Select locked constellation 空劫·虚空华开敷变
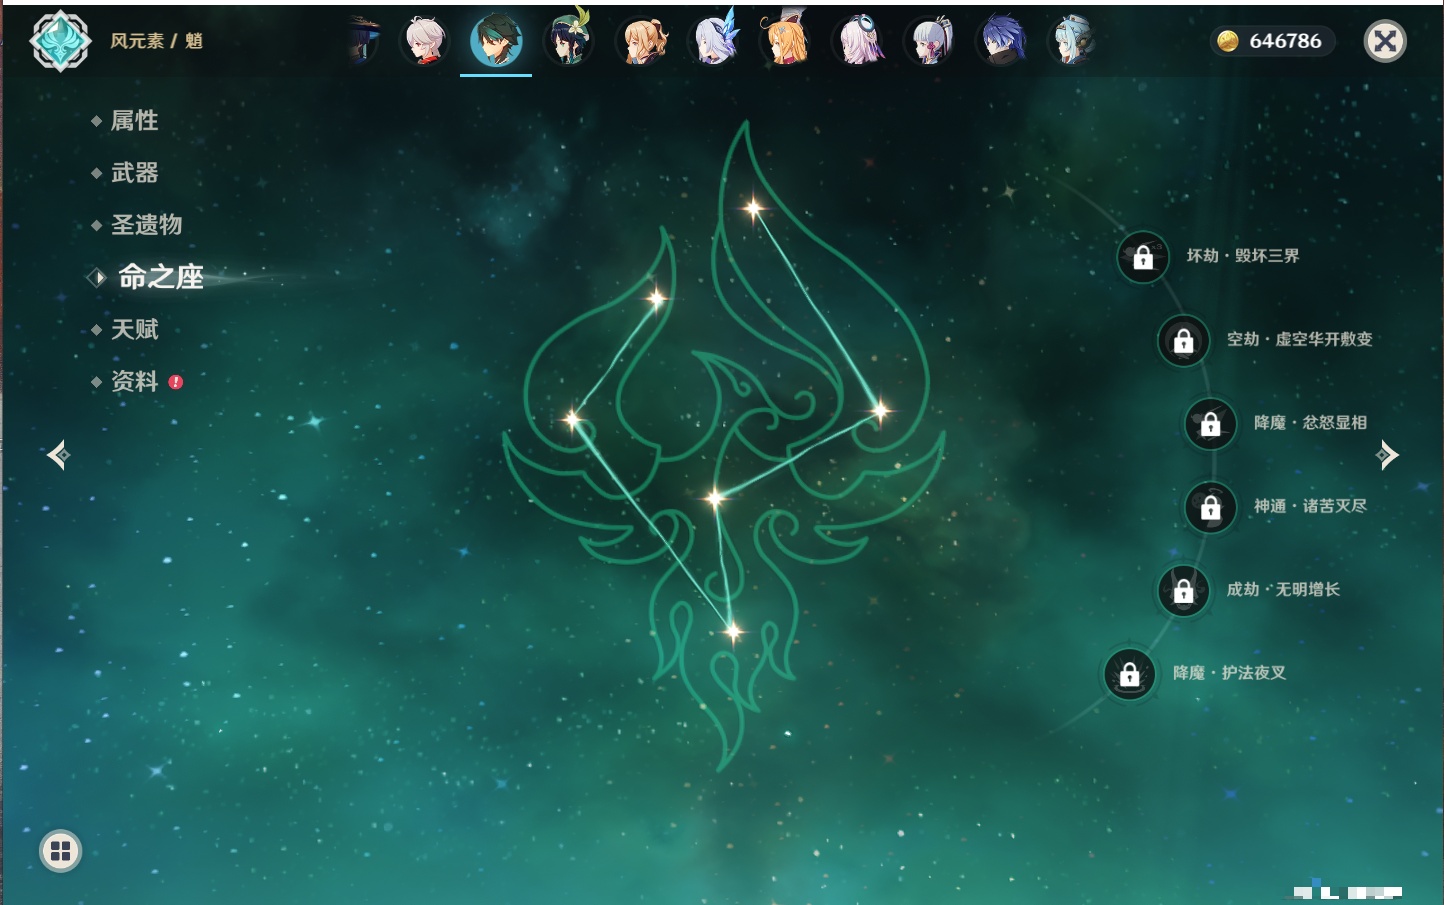1444x905 pixels. [x=1183, y=341]
